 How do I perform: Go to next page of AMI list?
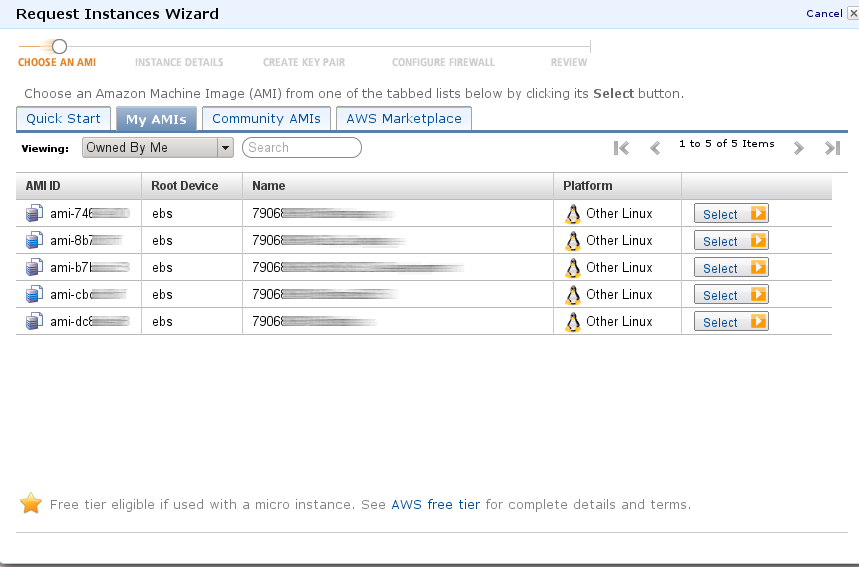coord(799,148)
